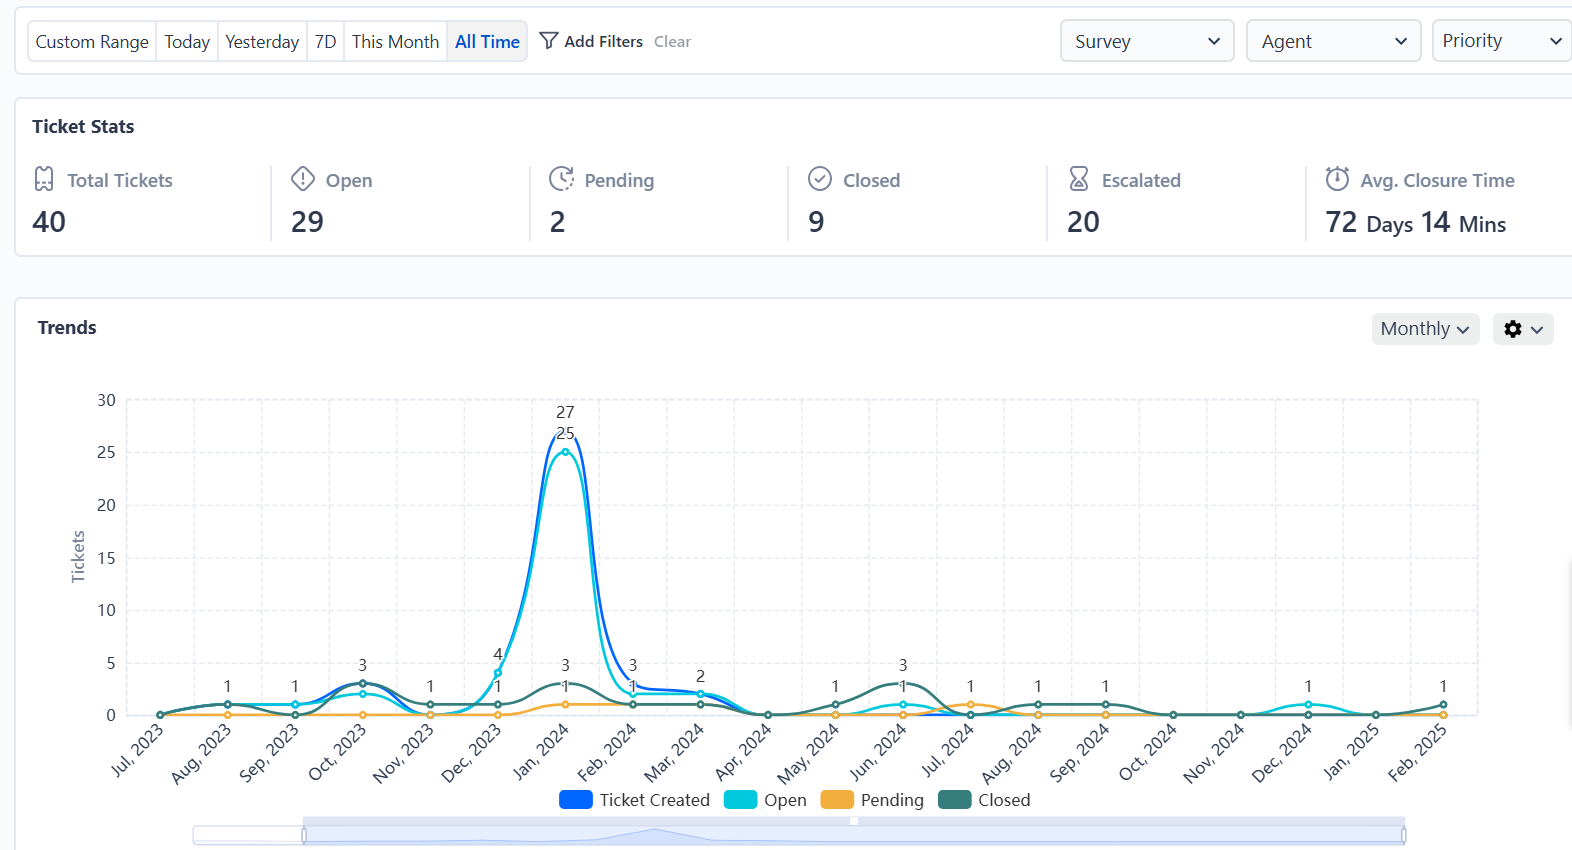Select the Yesterday date range tab
Image resolution: width=1572 pixels, height=850 pixels.
pyautogui.click(x=262, y=42)
